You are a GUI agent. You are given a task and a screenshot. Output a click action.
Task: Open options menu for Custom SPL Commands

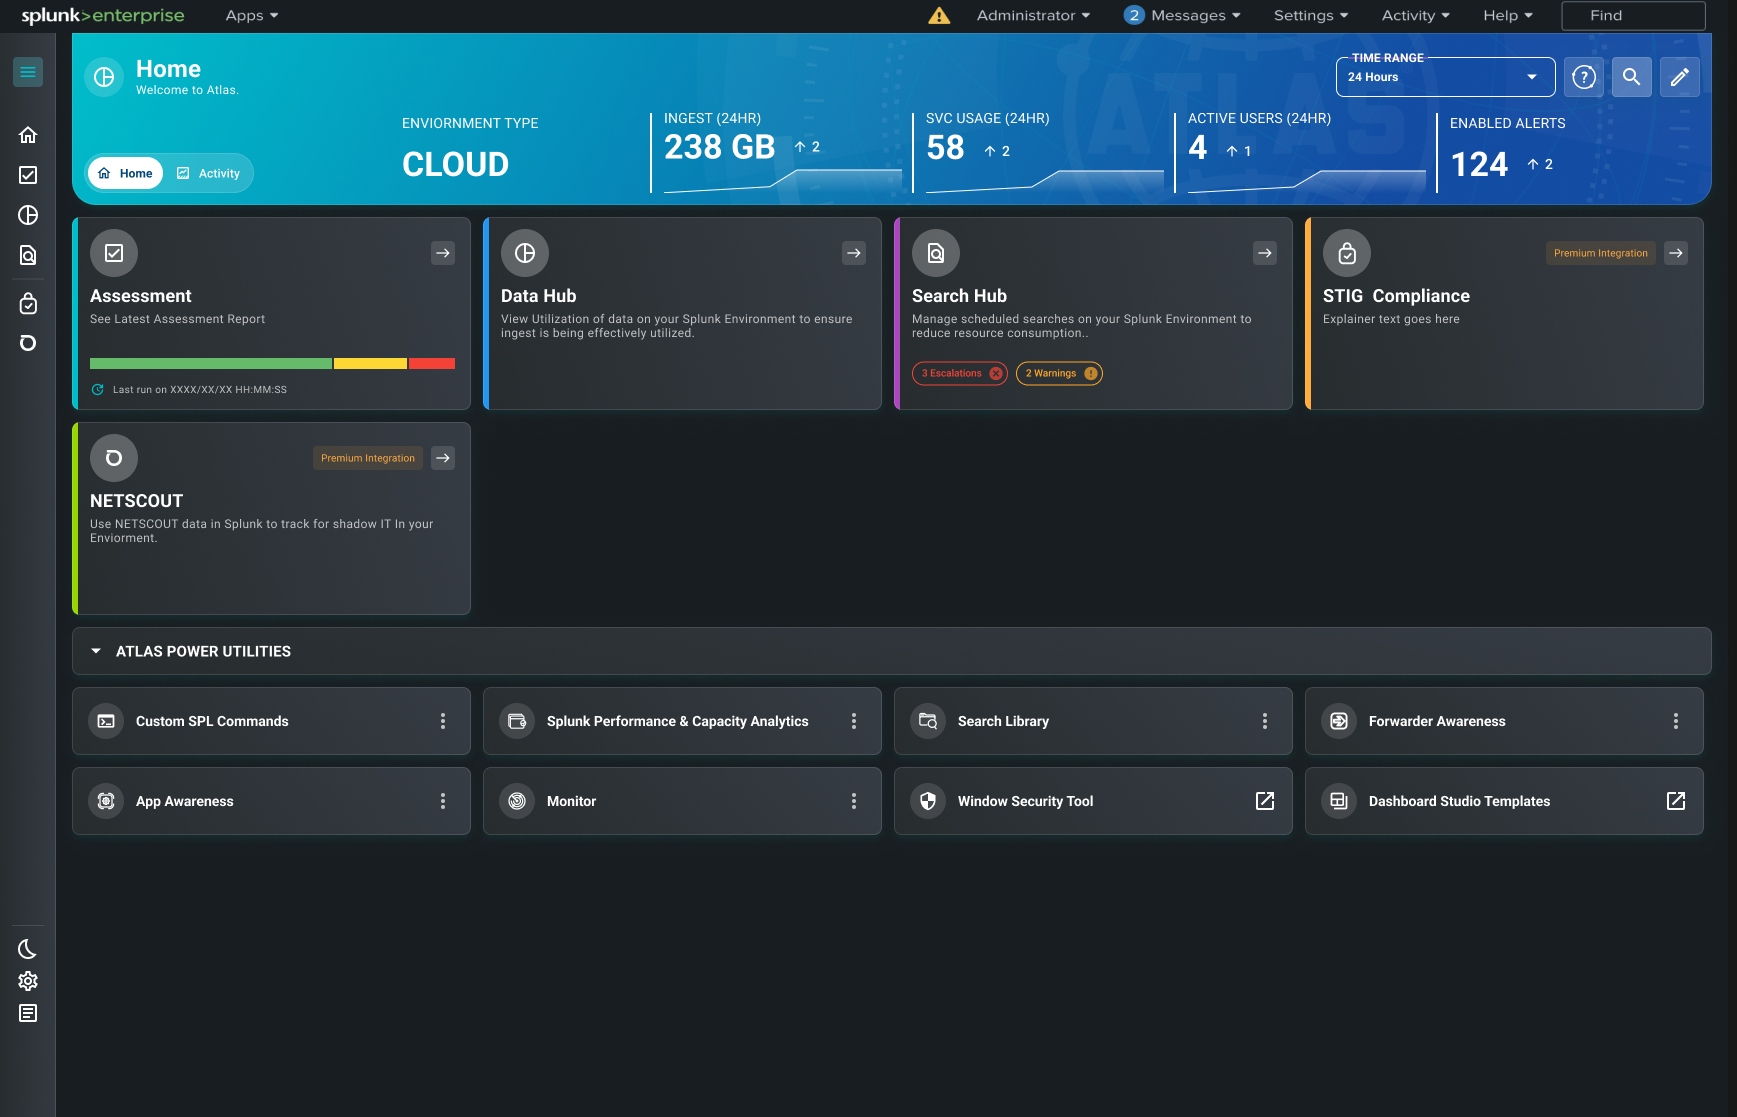click(443, 721)
